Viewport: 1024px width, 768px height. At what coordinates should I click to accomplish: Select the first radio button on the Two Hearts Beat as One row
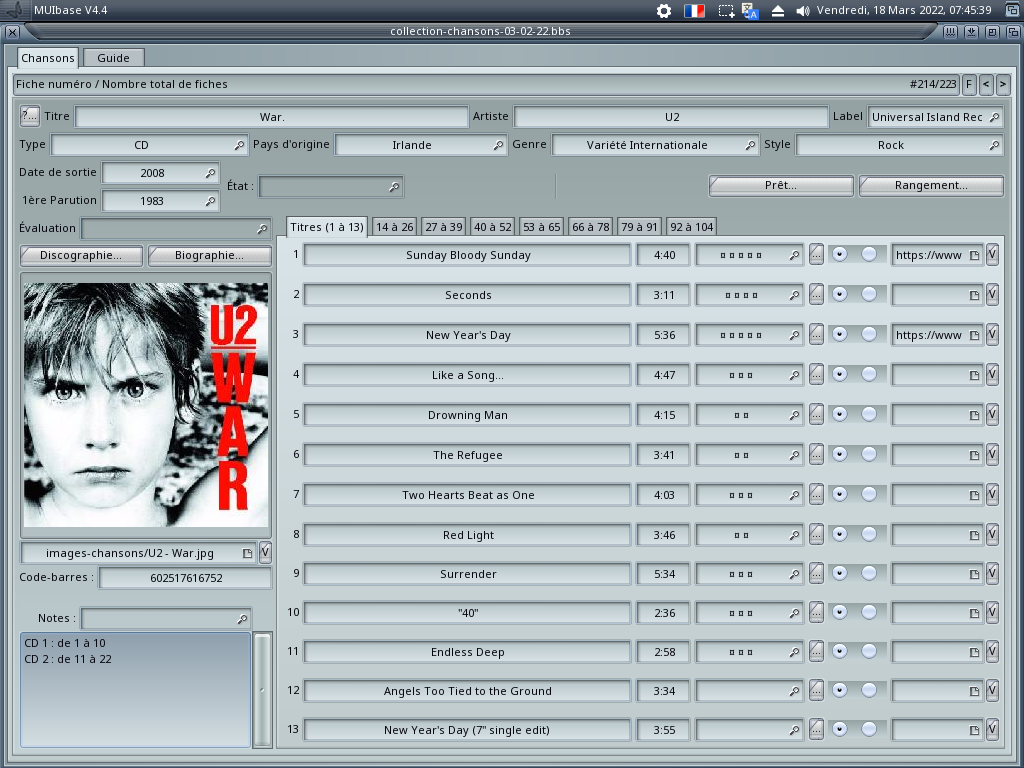tap(840, 494)
